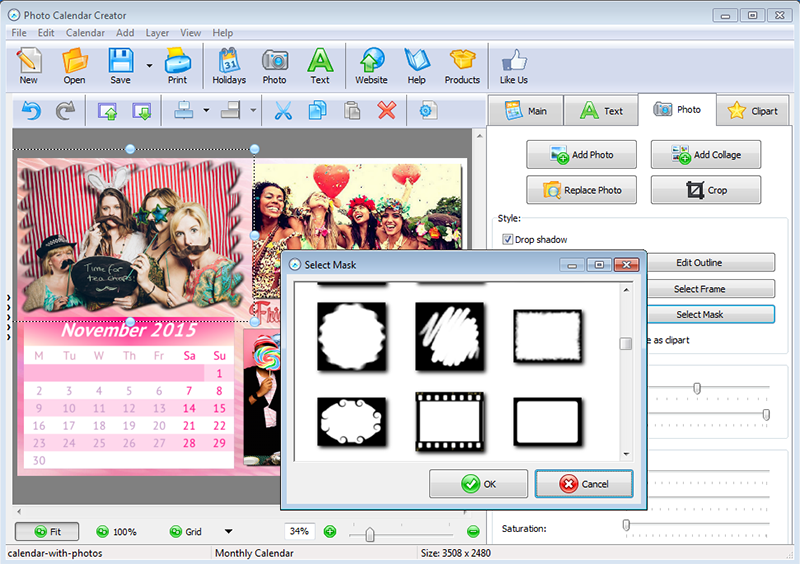
Task: Undo the last action
Action: (32, 110)
